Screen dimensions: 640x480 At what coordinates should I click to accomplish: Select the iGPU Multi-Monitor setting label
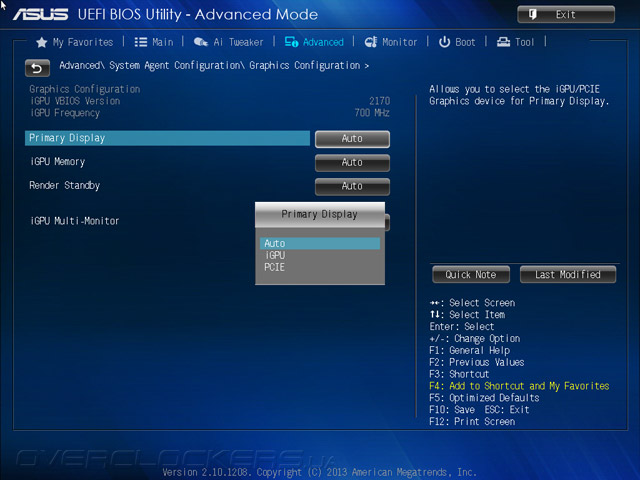click(75, 221)
